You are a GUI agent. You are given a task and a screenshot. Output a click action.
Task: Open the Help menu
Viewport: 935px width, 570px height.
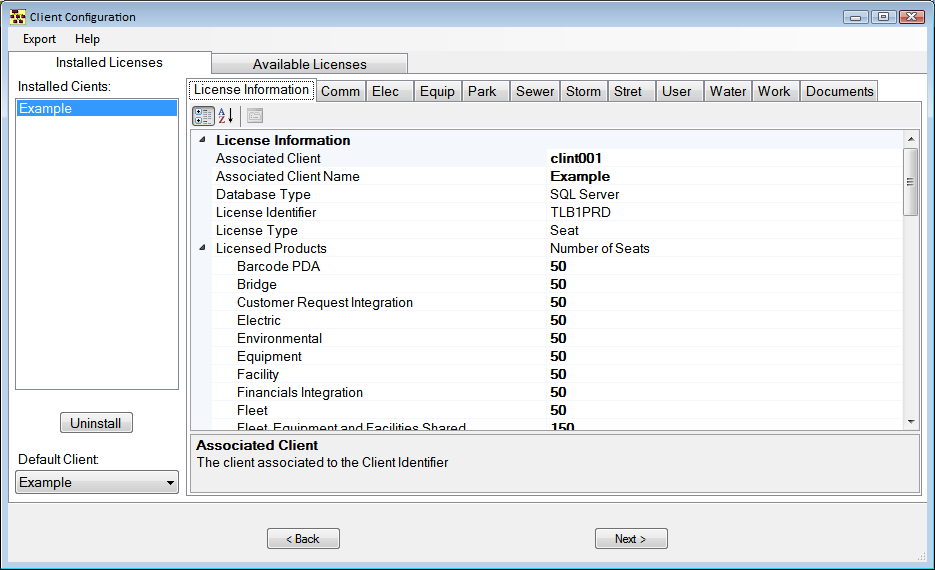tap(87, 39)
